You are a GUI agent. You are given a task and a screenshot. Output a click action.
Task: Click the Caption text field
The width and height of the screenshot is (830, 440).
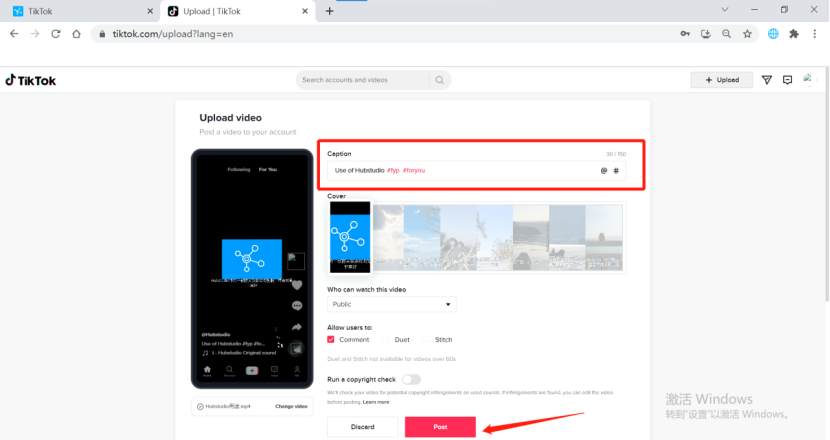pos(476,170)
